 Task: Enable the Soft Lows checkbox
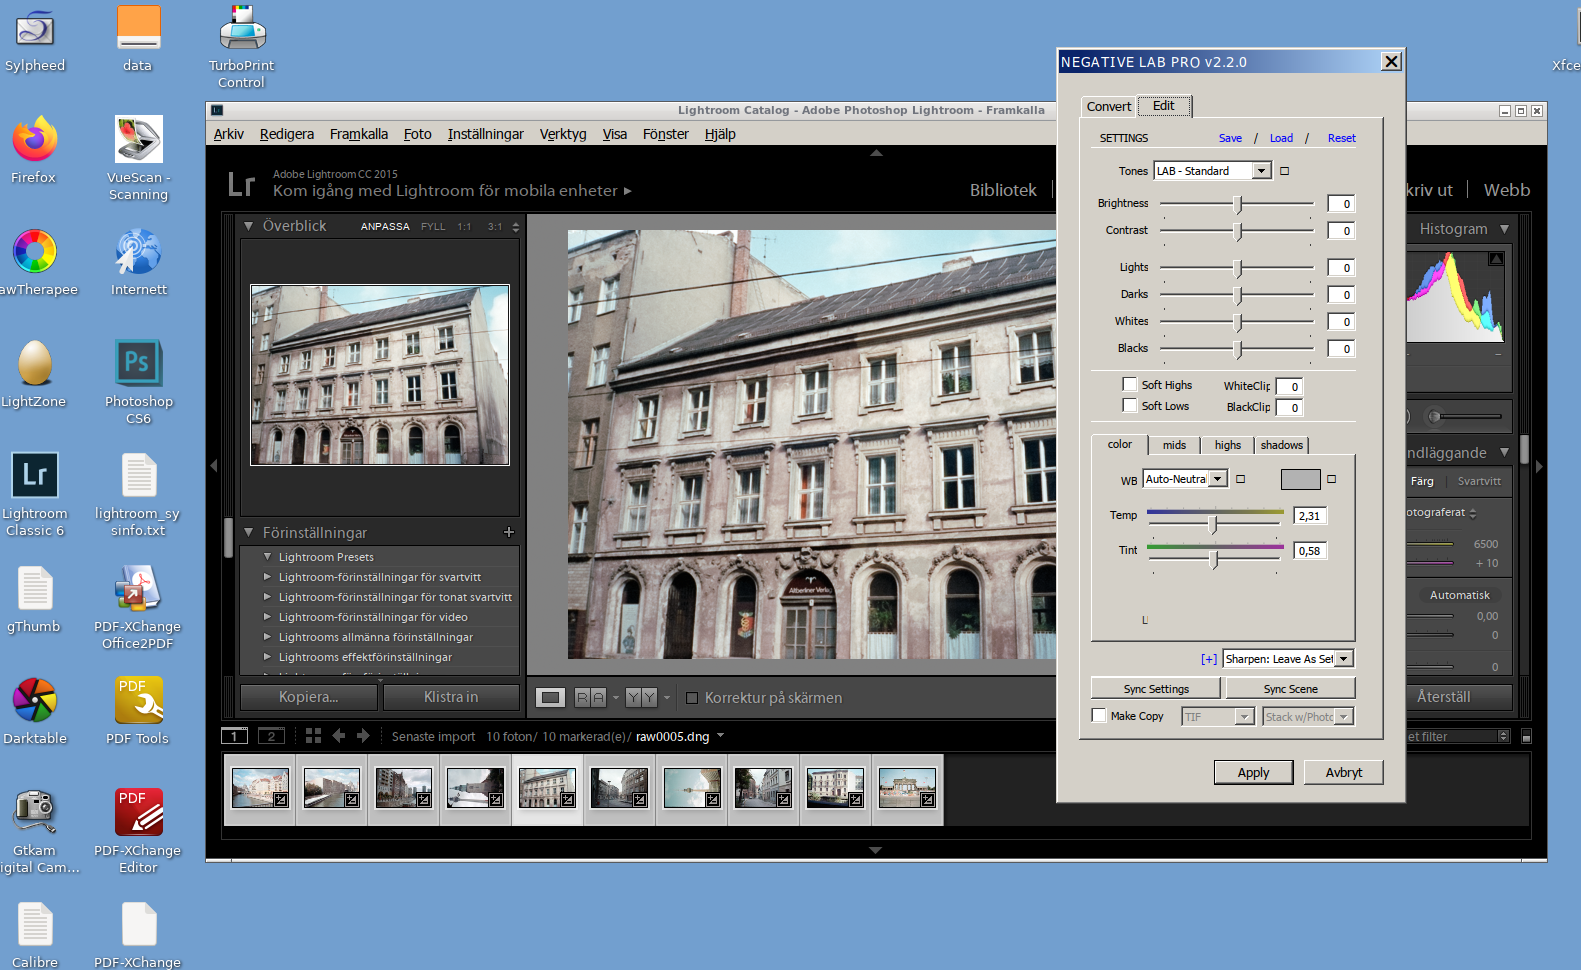(1129, 405)
